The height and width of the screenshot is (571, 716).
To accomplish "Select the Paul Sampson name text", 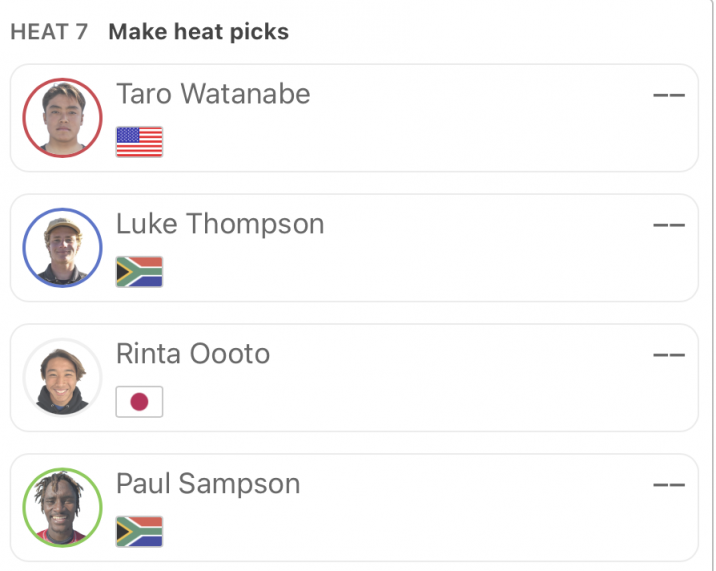I will 208,484.
